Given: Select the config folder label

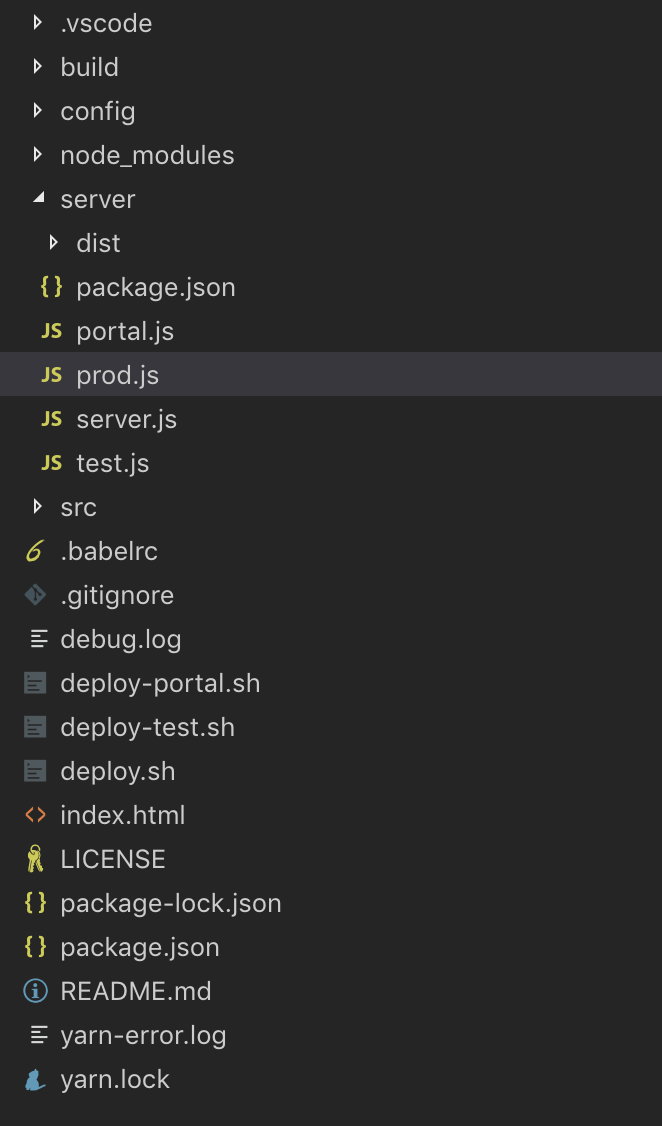Looking at the screenshot, I should point(97,111).
